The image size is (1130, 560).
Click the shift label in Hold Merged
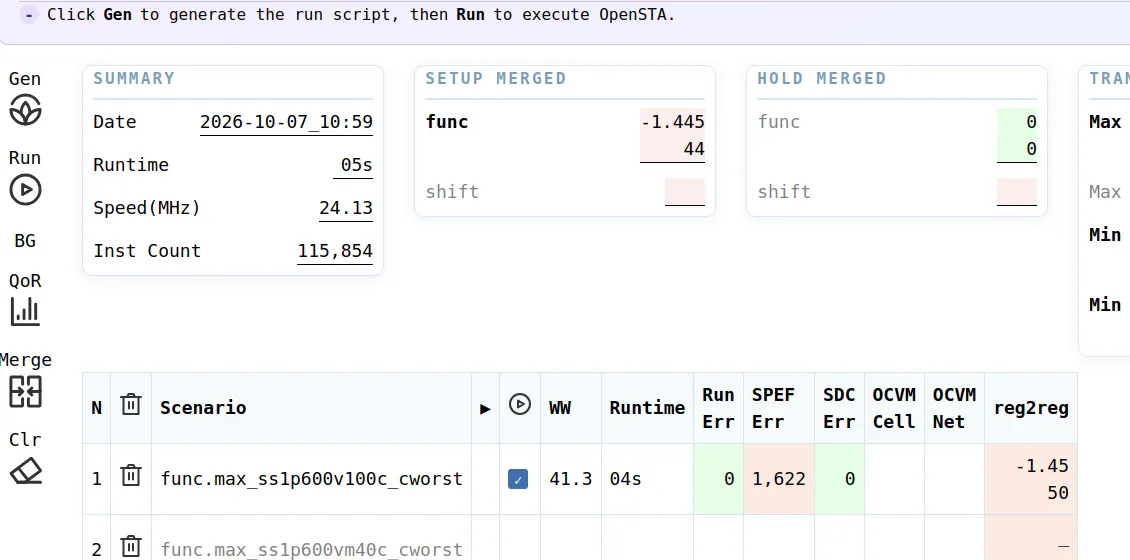tap(784, 192)
